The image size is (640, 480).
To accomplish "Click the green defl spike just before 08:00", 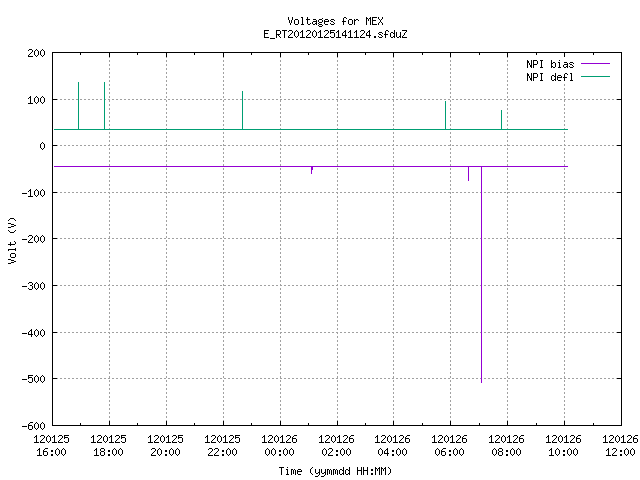I will [502, 120].
